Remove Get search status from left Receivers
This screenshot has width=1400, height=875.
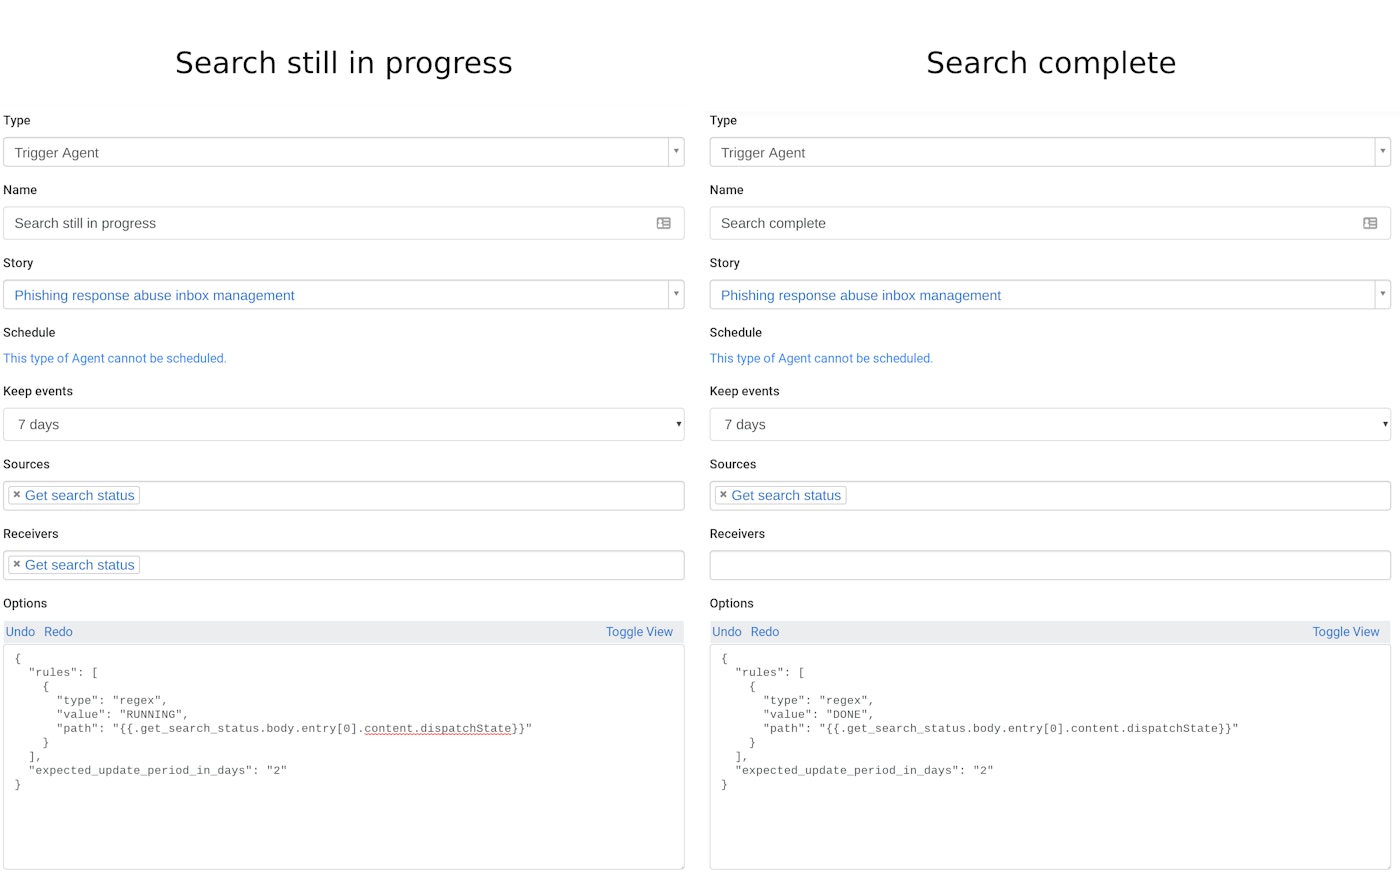17,564
